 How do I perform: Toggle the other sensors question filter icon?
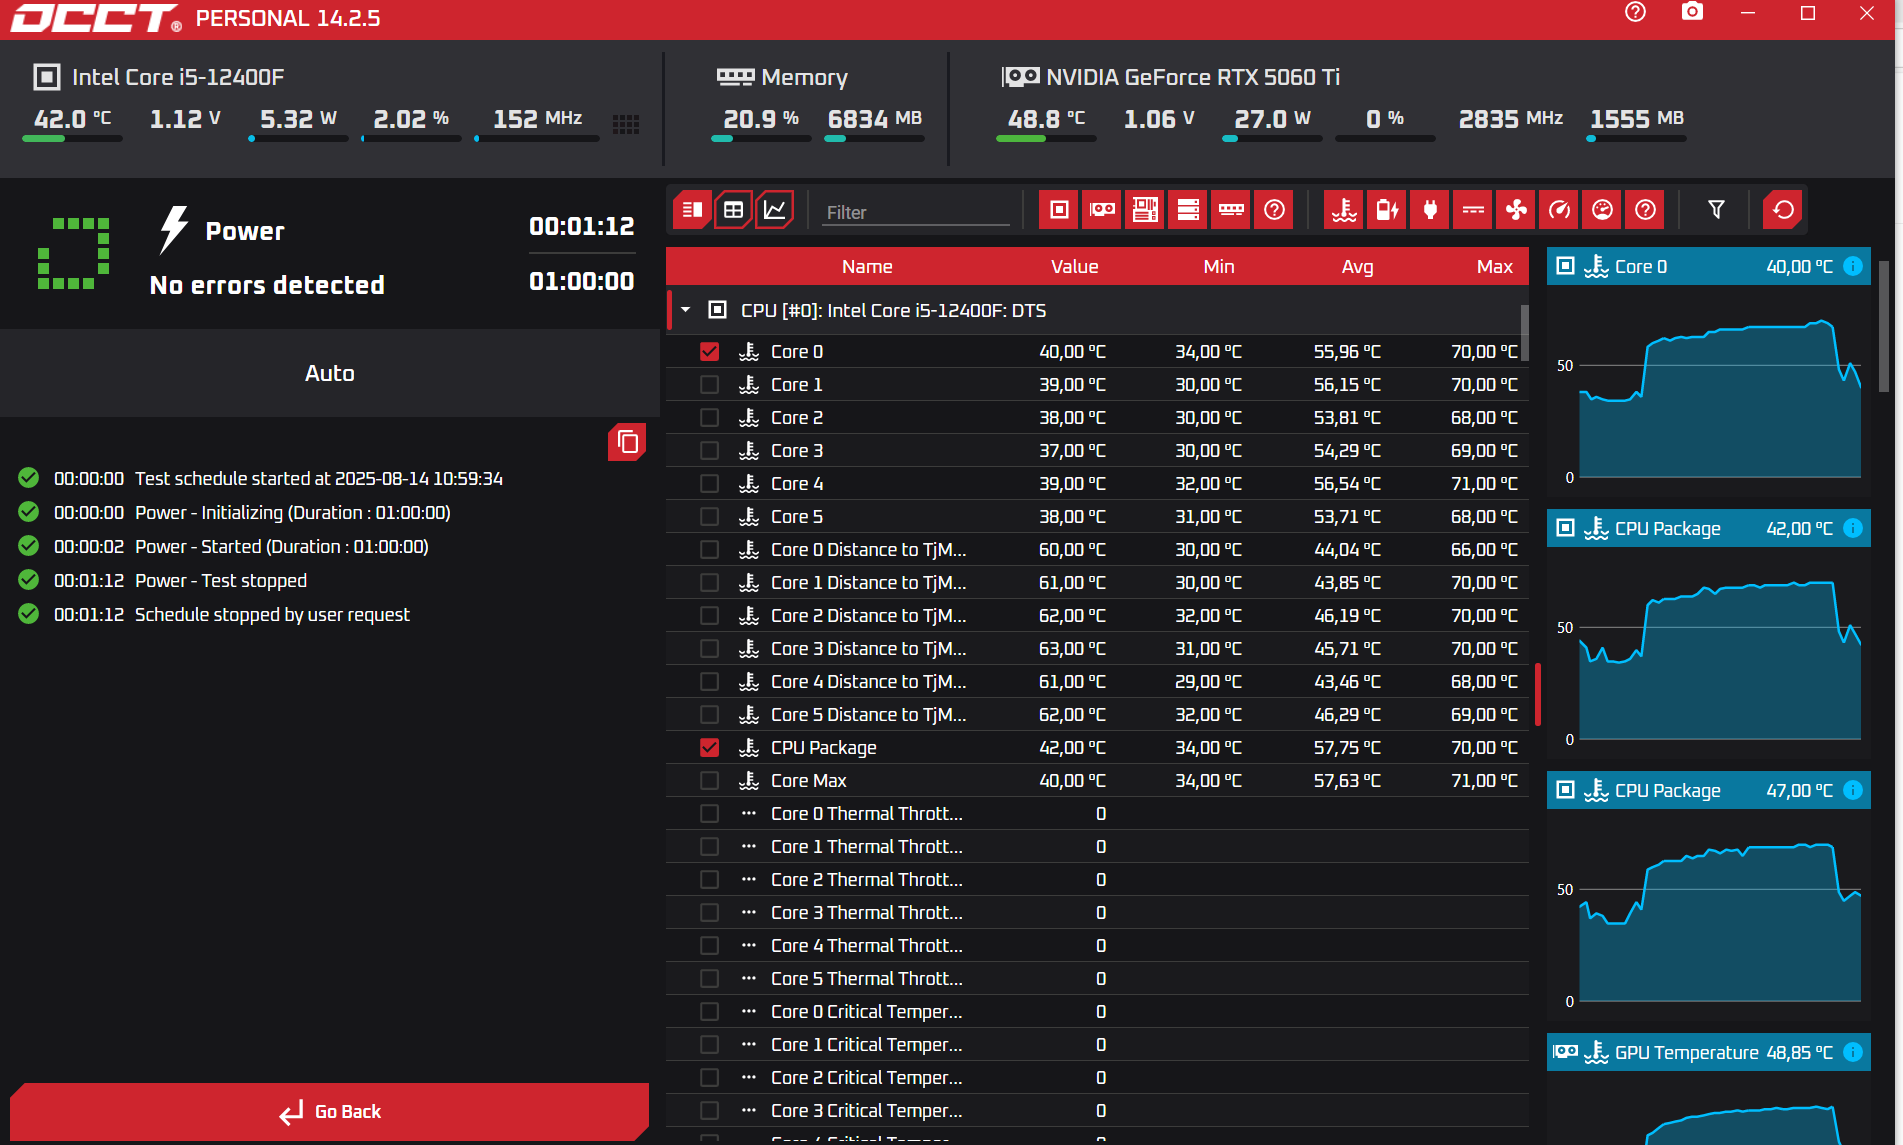click(x=1645, y=210)
